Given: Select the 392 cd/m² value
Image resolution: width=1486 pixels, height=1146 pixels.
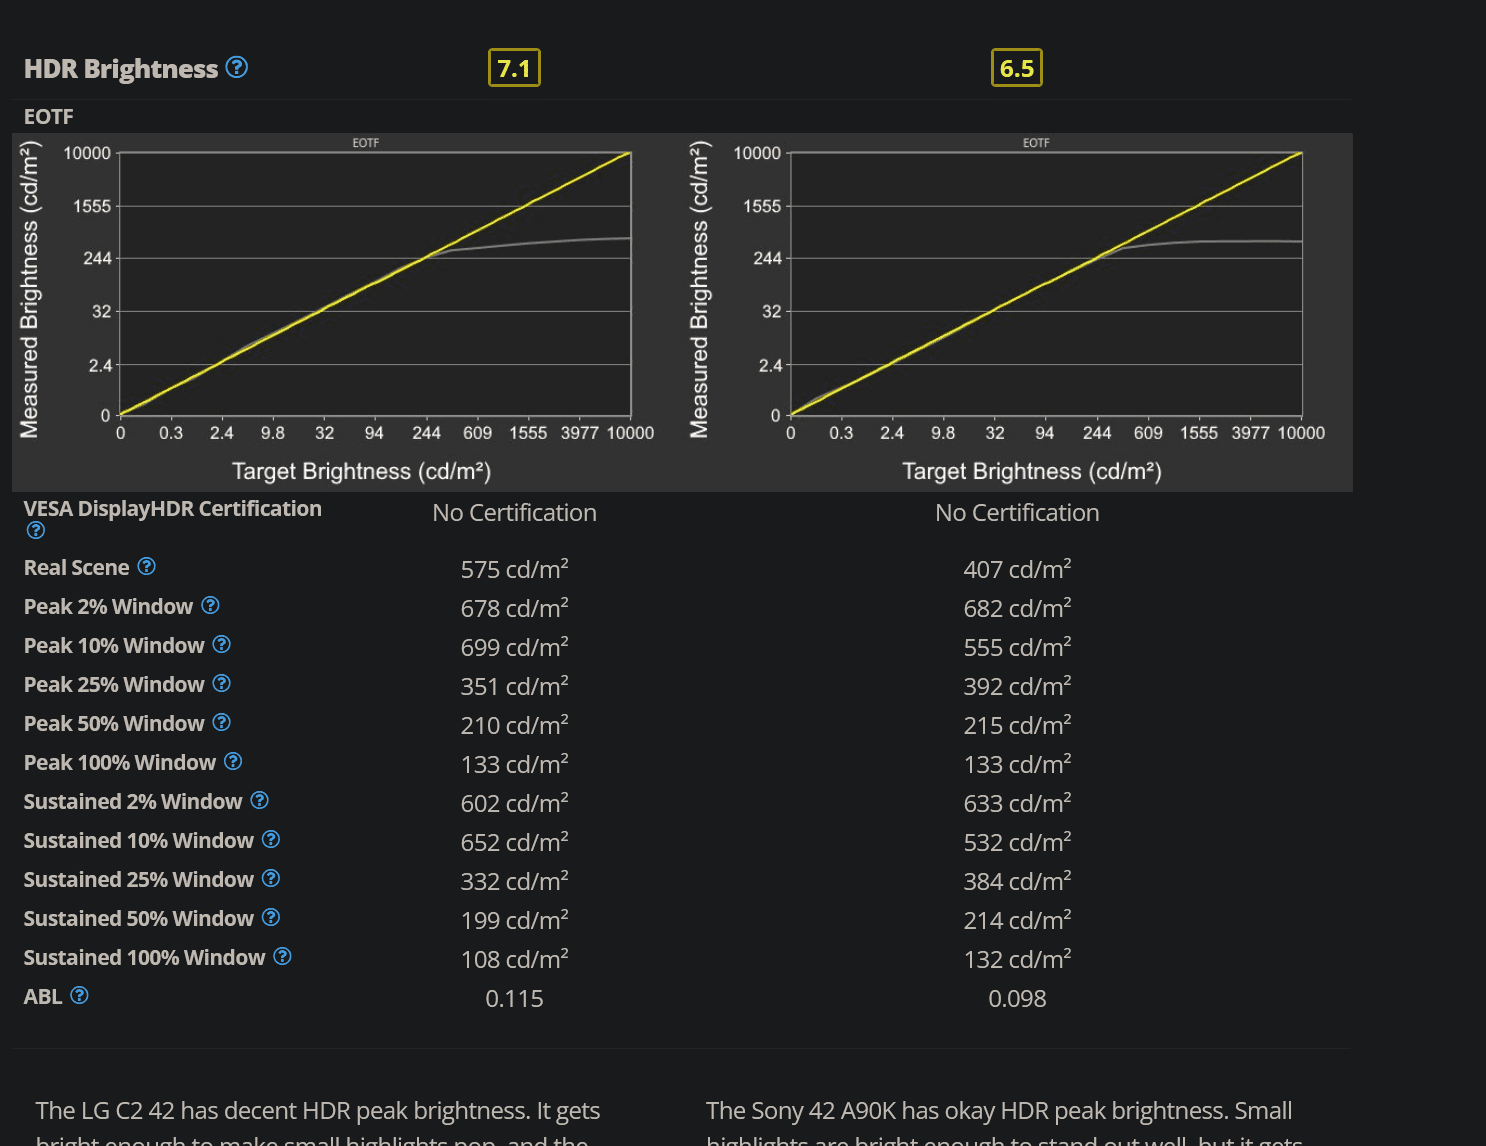Looking at the screenshot, I should click(x=1017, y=686).
